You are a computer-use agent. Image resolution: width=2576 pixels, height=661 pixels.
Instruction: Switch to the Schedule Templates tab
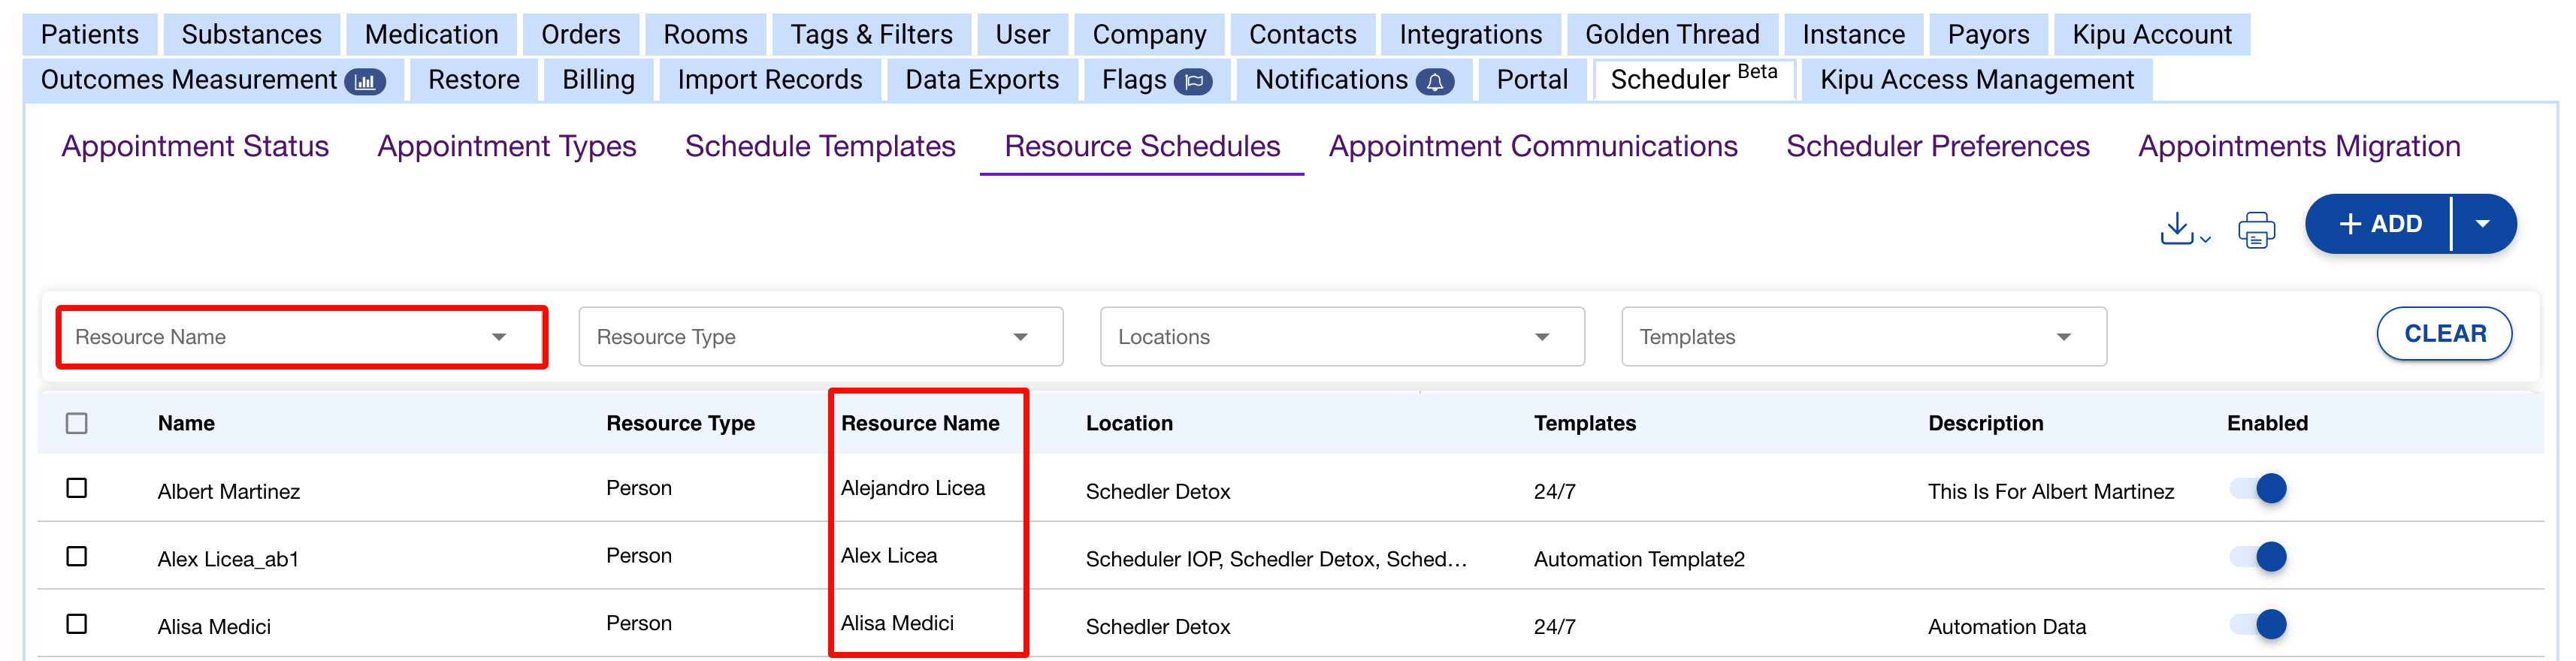pos(819,147)
